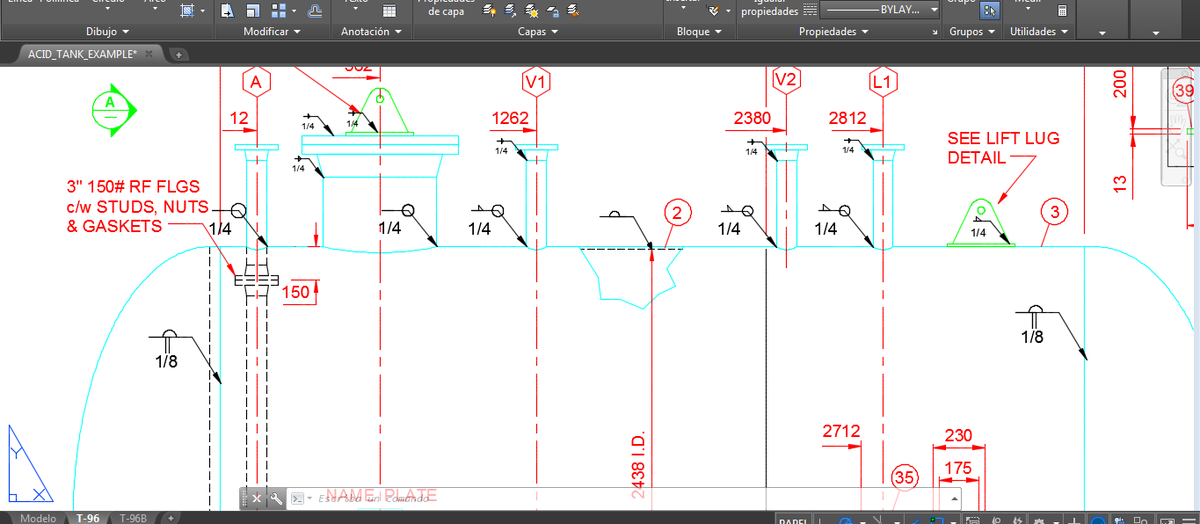1200x524 pixels.
Task: Expand the Modificar panel
Action: pos(272,32)
